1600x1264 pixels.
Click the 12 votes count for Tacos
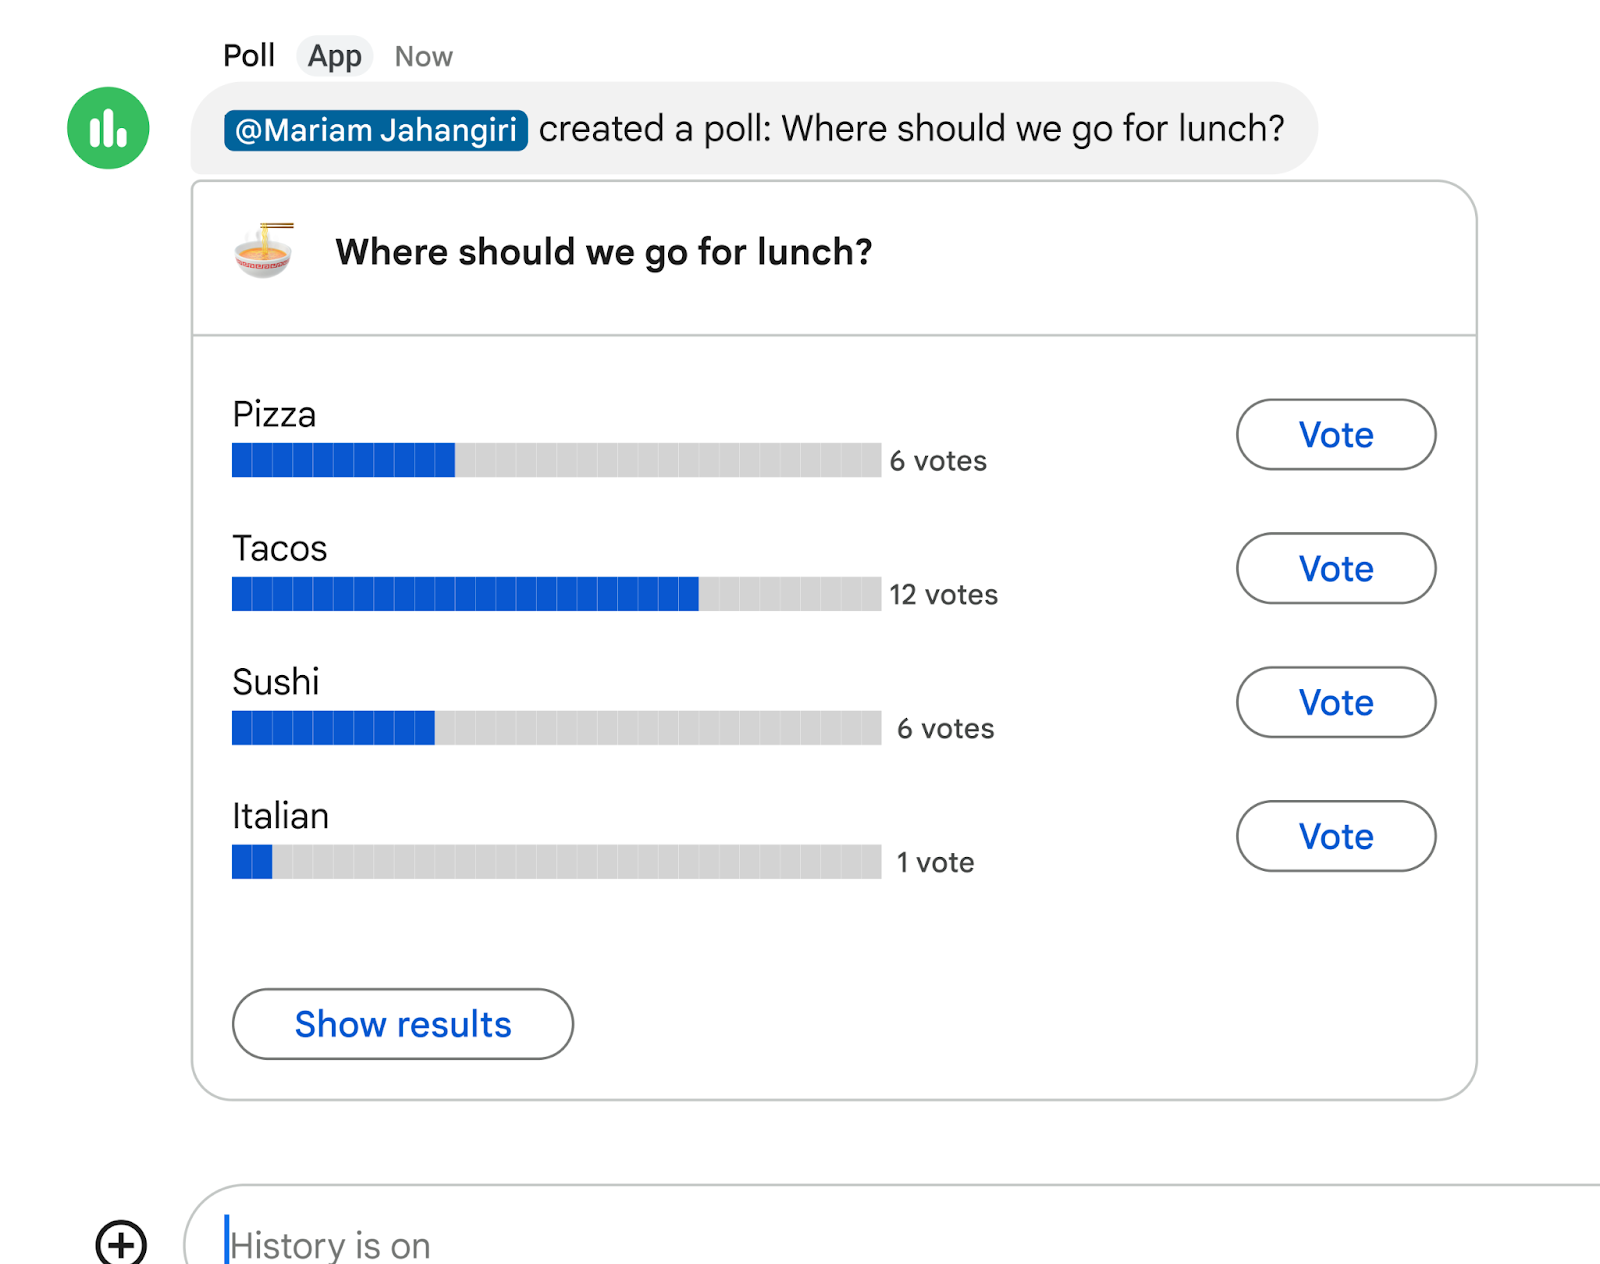point(943,595)
